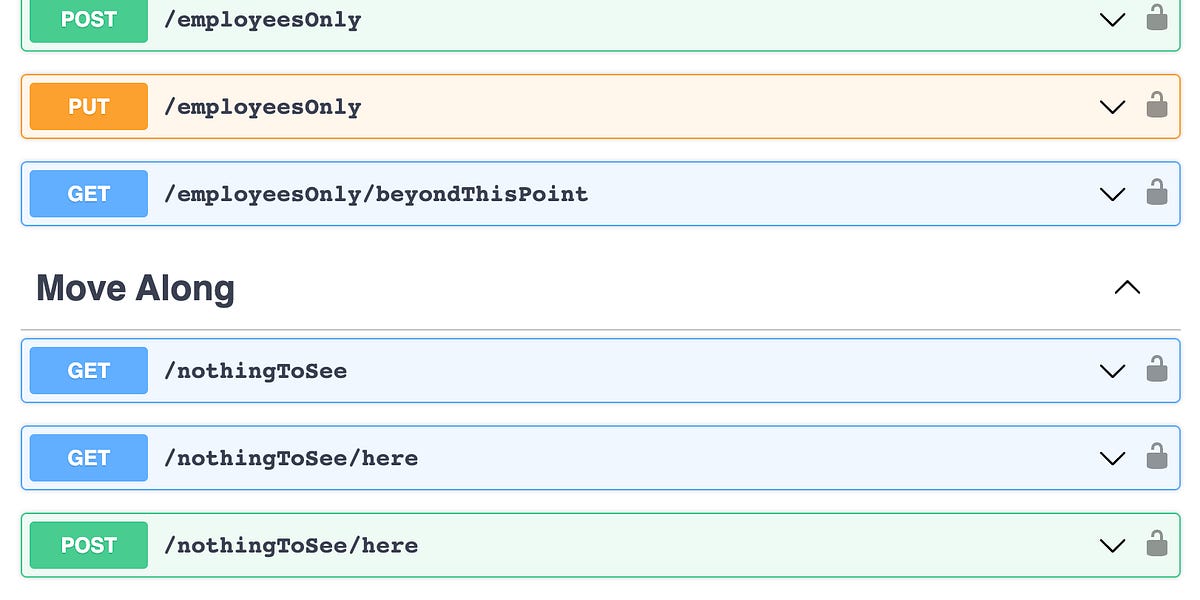Image resolution: width=1200 pixels, height=600 pixels.
Task: Click the Move Along section heading
Action: (x=134, y=288)
